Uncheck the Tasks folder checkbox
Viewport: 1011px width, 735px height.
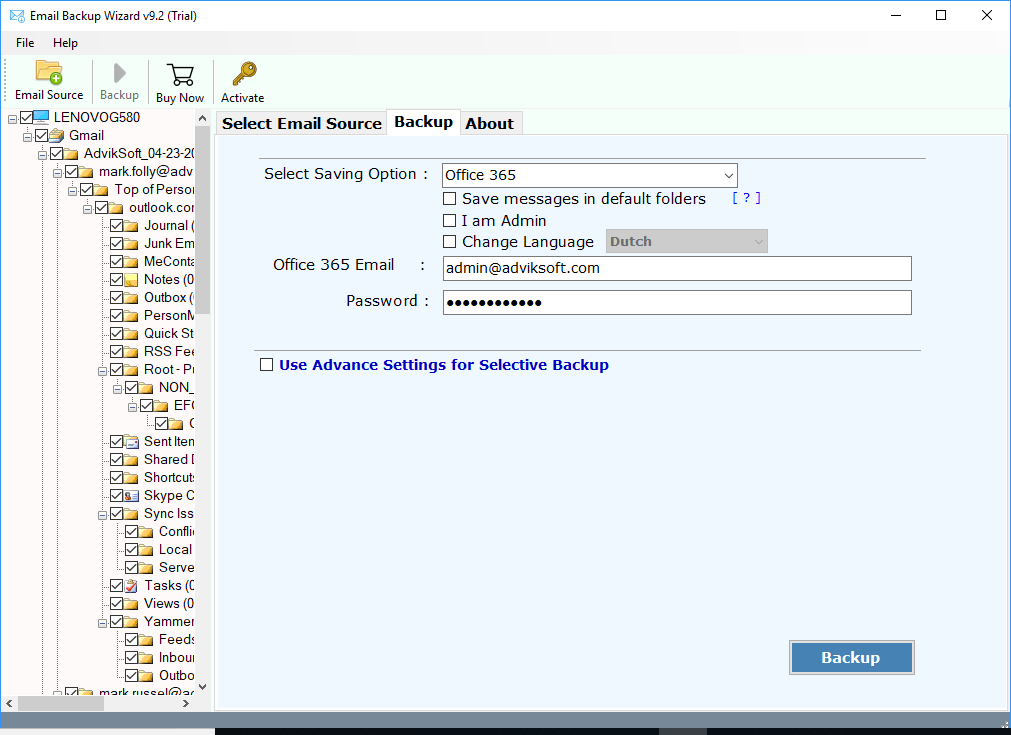pos(117,586)
